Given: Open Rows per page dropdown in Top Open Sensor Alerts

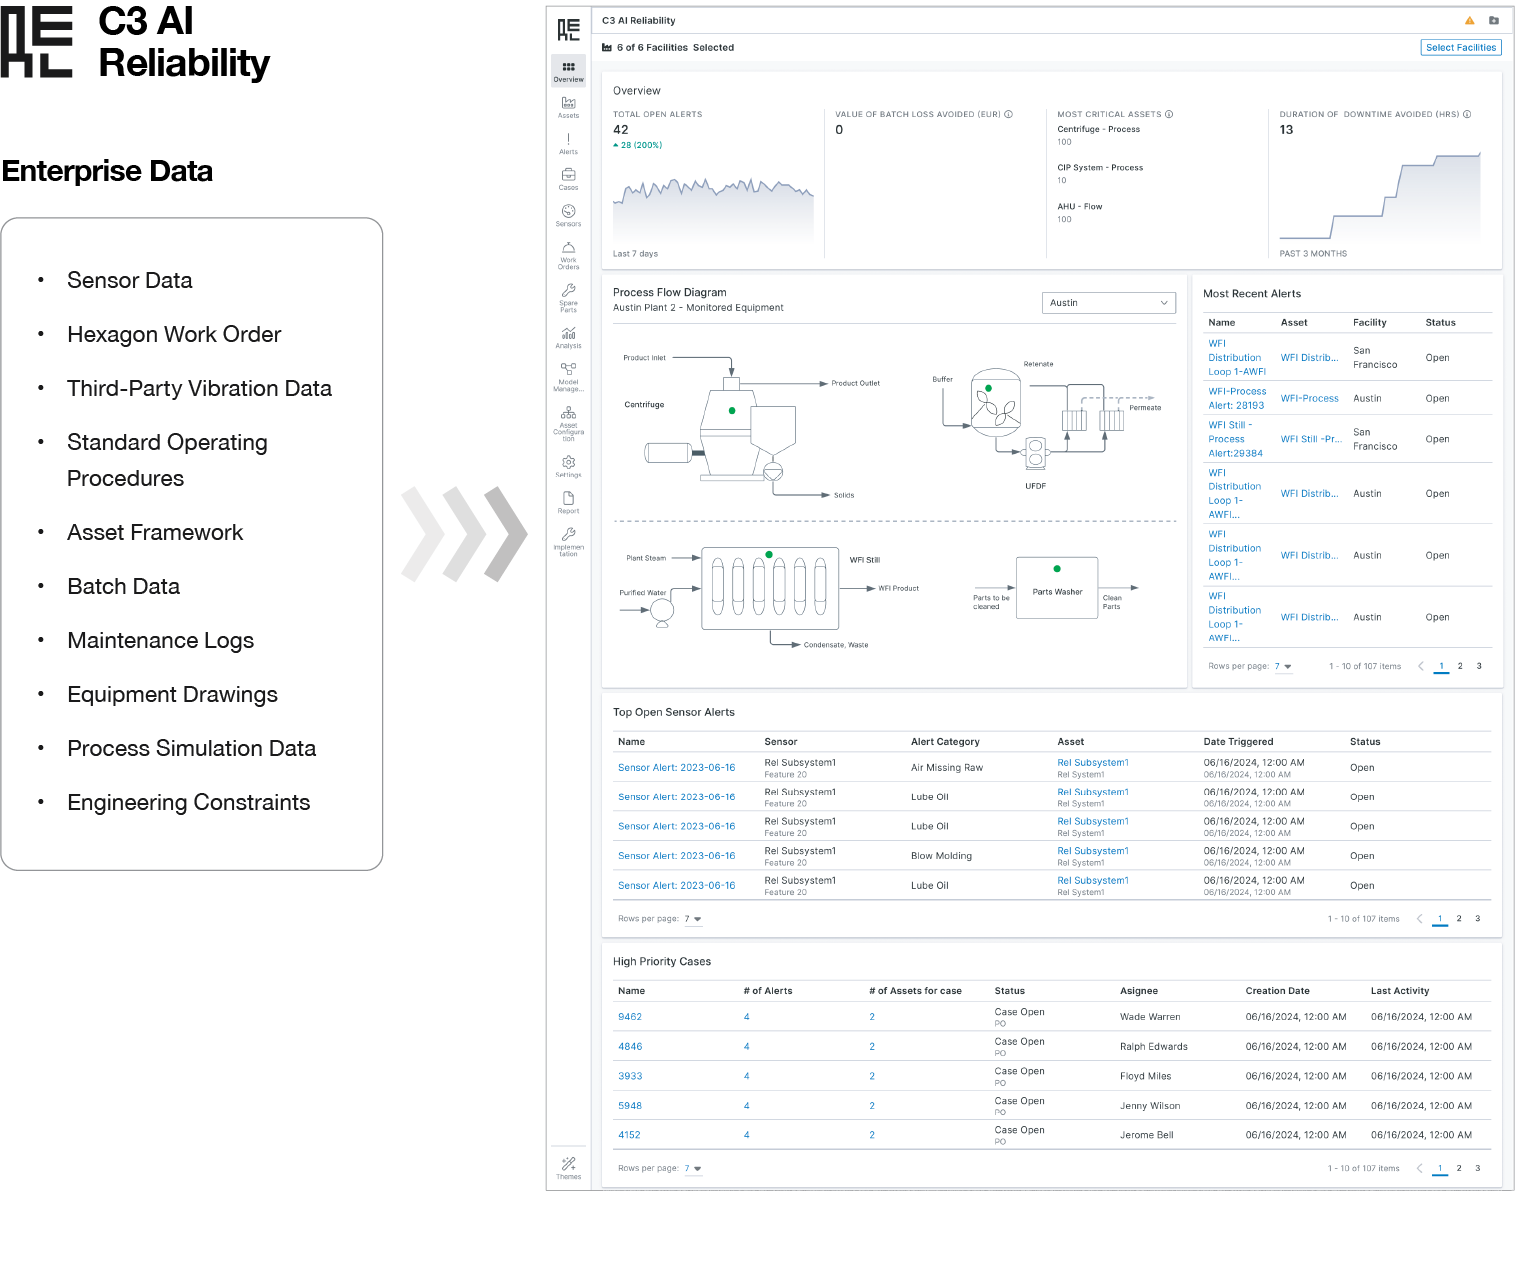Looking at the screenshot, I should click(692, 919).
